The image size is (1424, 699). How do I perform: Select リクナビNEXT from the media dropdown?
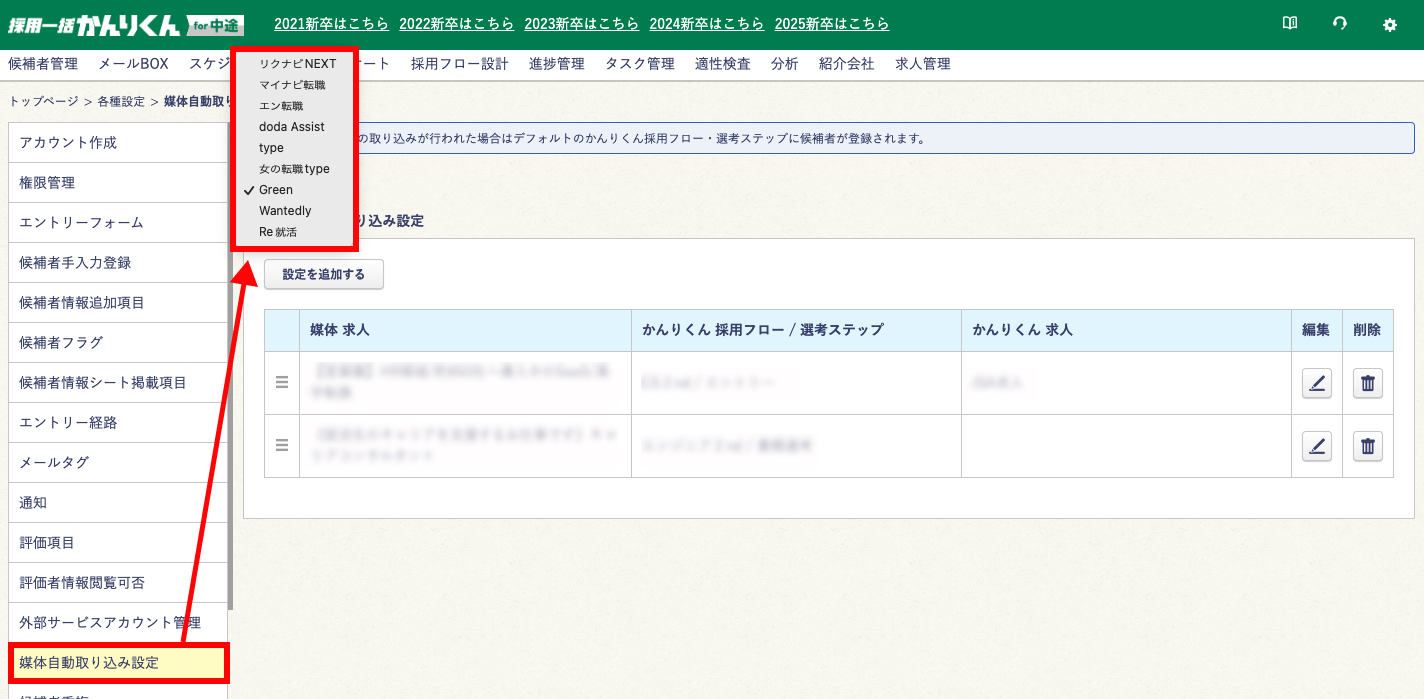pyautogui.click(x=297, y=64)
